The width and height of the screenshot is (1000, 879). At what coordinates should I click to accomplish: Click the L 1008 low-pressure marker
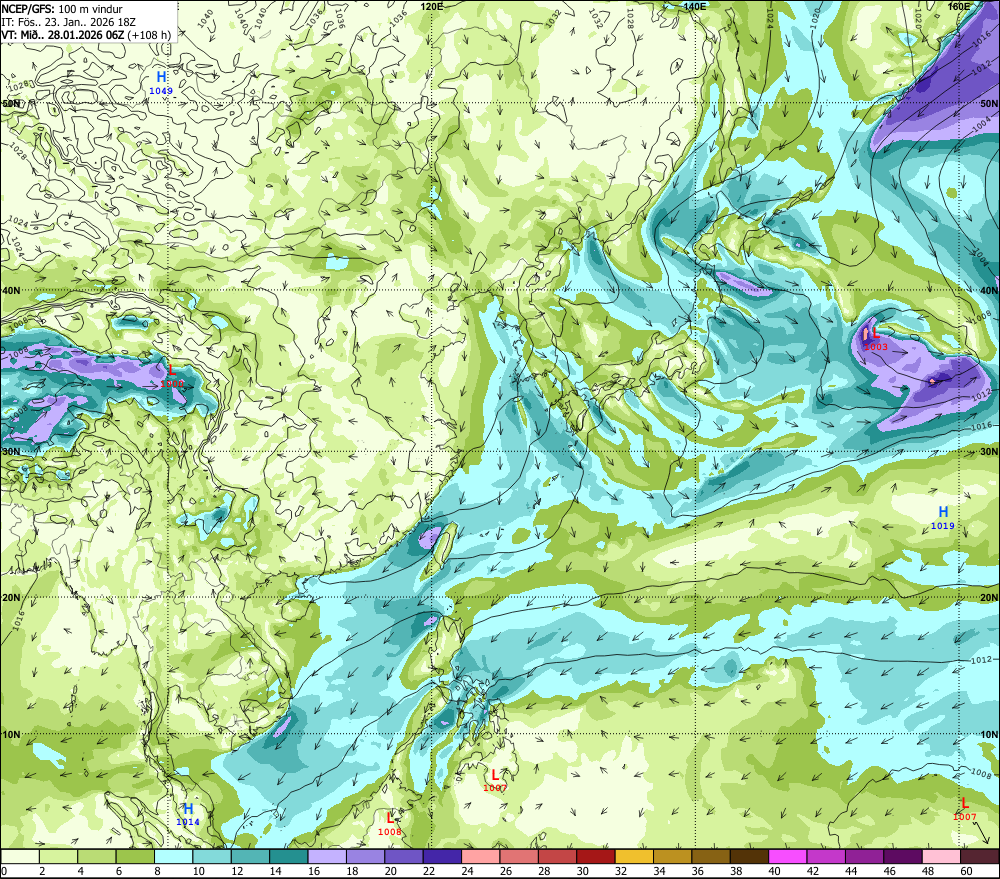point(390,824)
